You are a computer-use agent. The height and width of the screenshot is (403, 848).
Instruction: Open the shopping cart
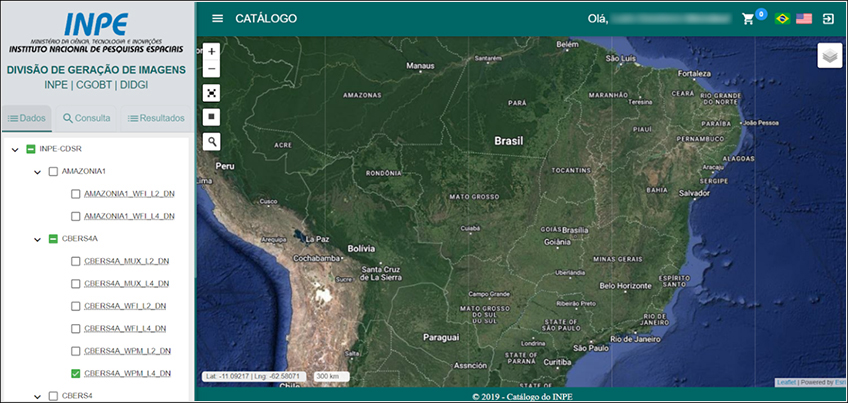(x=747, y=19)
